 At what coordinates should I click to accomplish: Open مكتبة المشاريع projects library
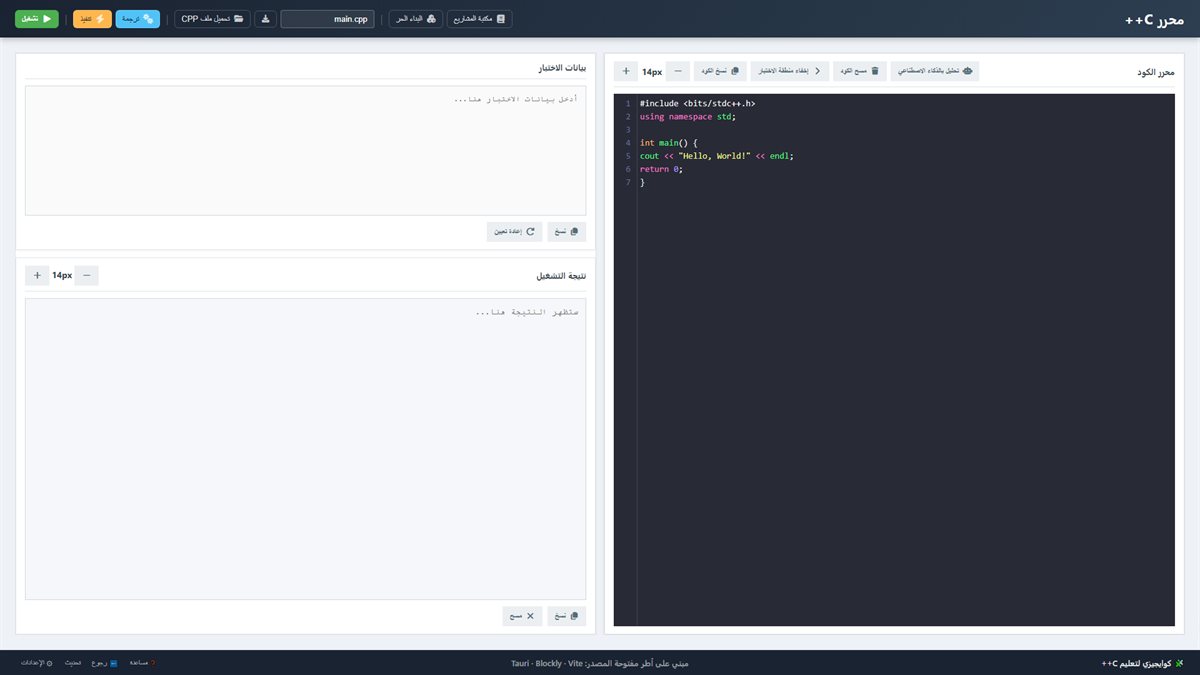pyautogui.click(x=479, y=18)
